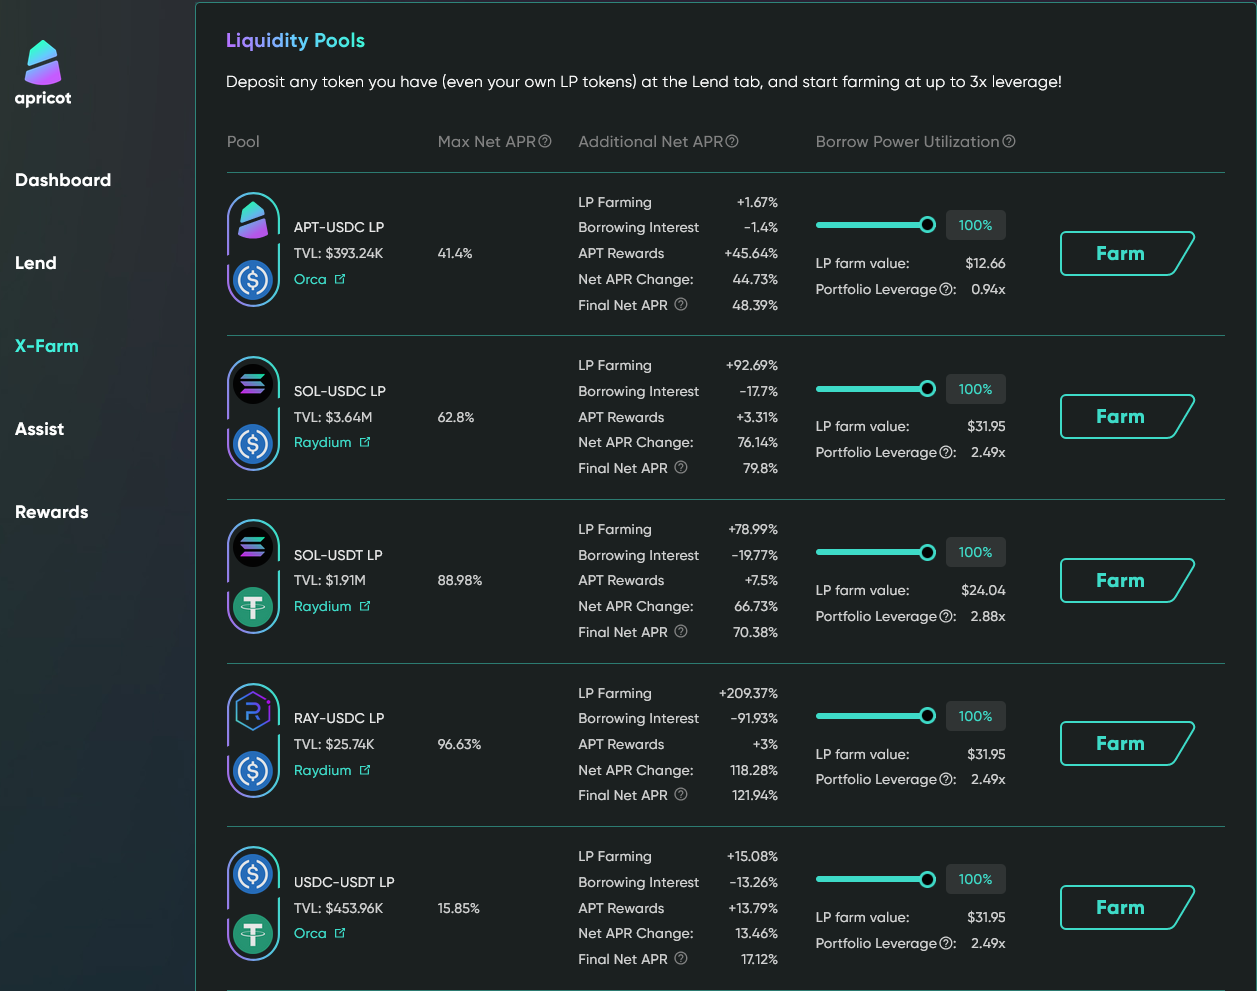Click Max Net APR help icon

545,142
